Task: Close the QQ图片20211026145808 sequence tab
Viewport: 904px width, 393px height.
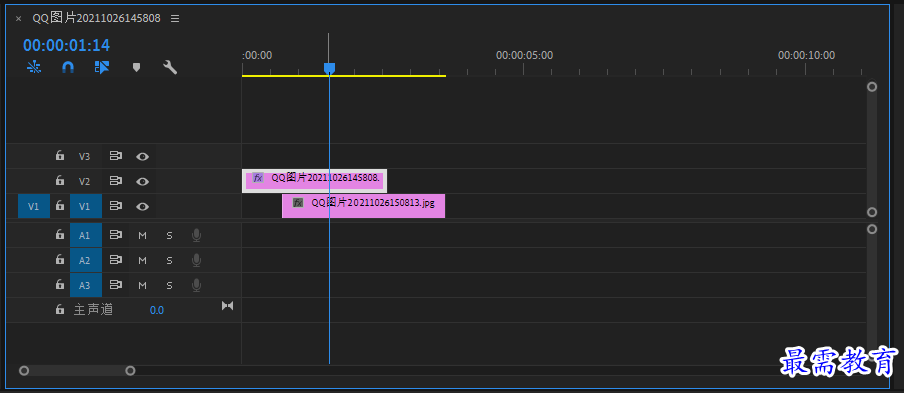Action: tap(18, 18)
